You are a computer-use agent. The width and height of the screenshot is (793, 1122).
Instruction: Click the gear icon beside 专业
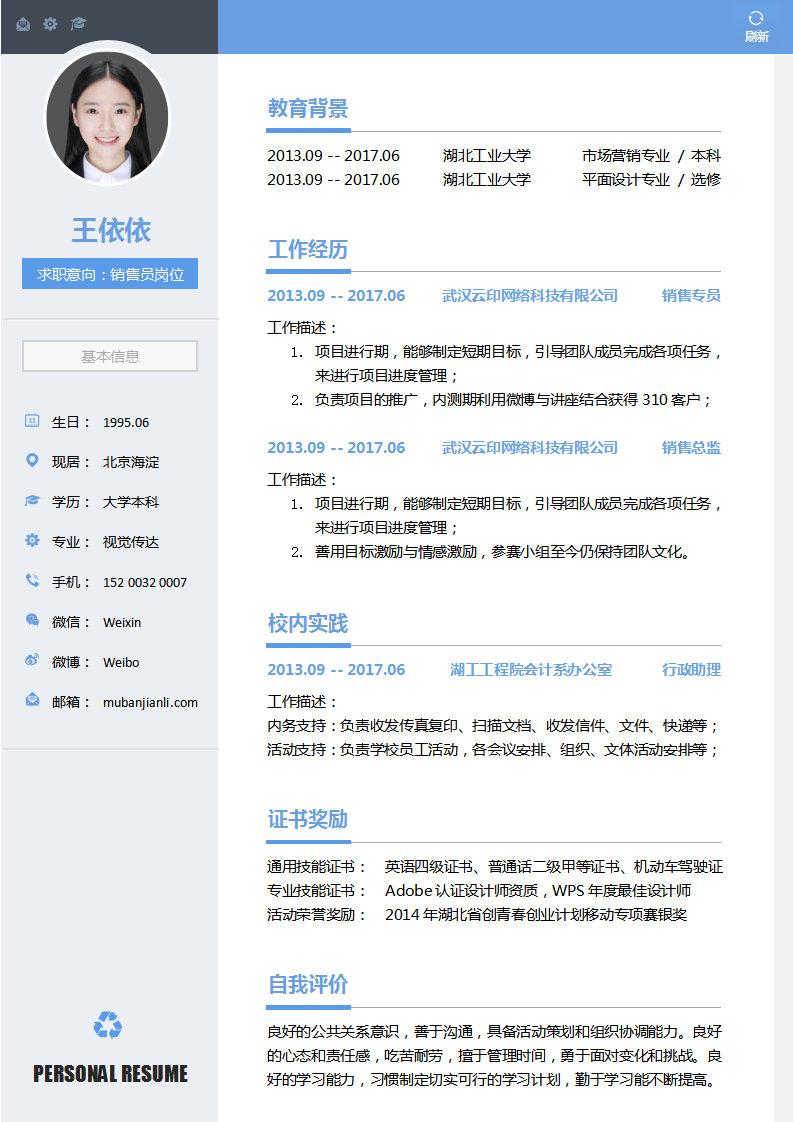pos(32,541)
